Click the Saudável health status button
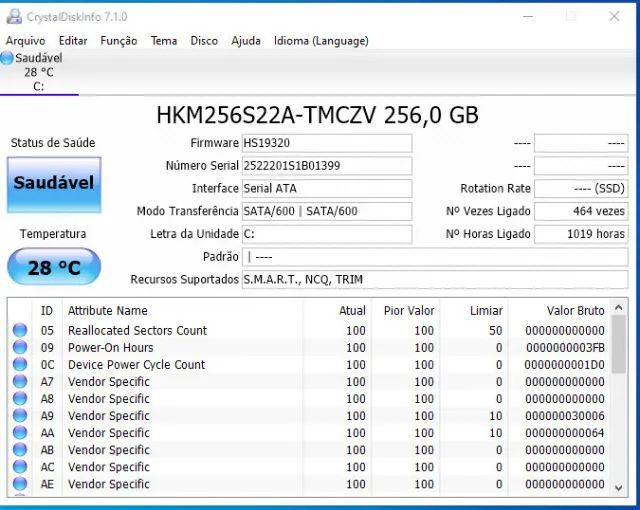Image resolution: width=640 pixels, height=510 pixels. click(54, 184)
